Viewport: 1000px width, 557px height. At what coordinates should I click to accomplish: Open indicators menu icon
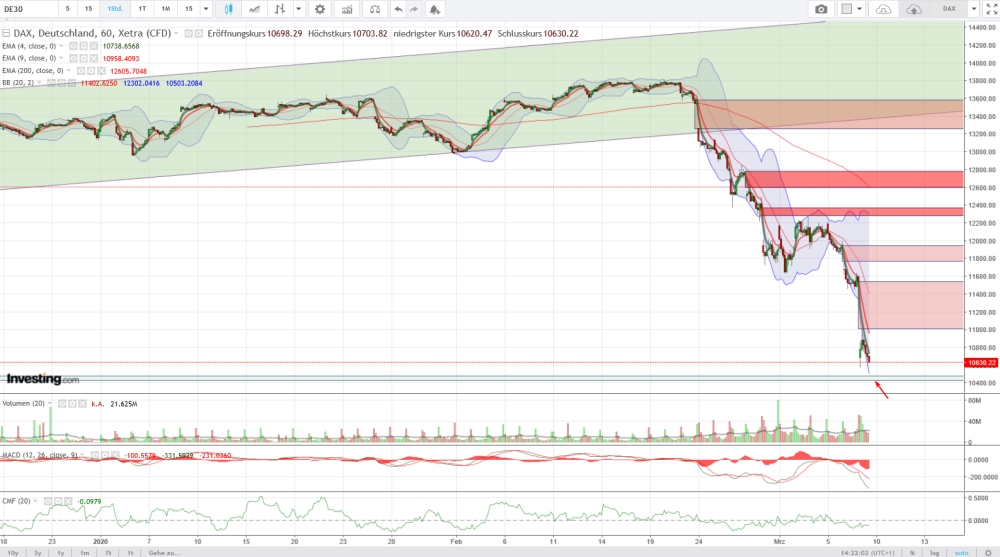346,9
